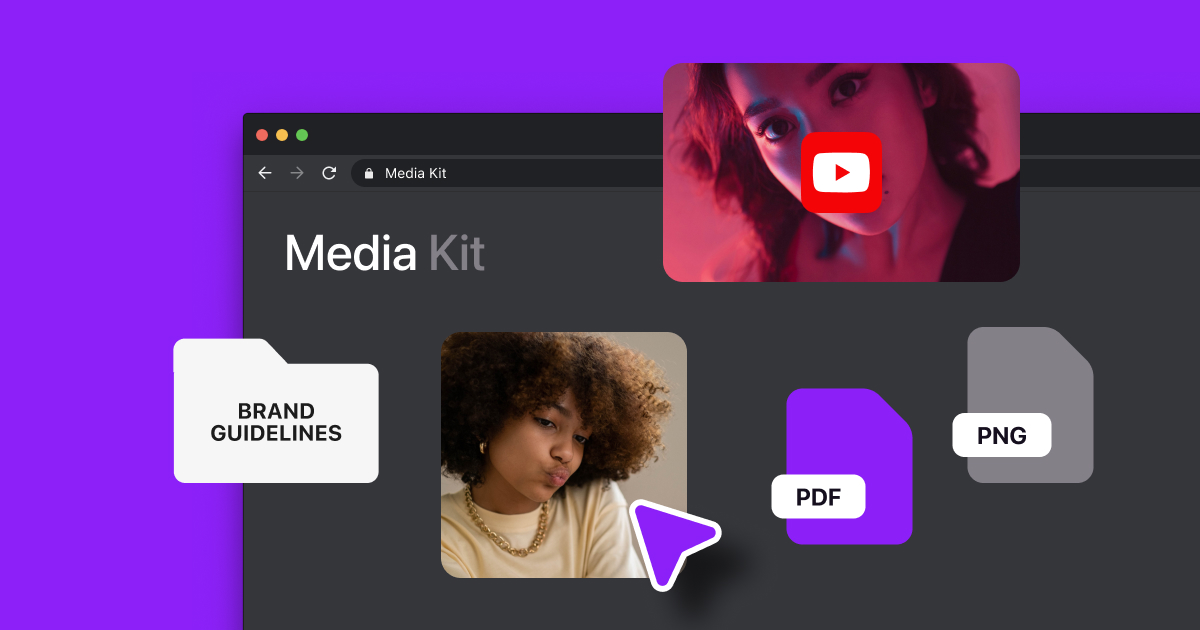Screen dimensions: 1200x630
Task: Click the green traffic light button
Action: [301, 134]
